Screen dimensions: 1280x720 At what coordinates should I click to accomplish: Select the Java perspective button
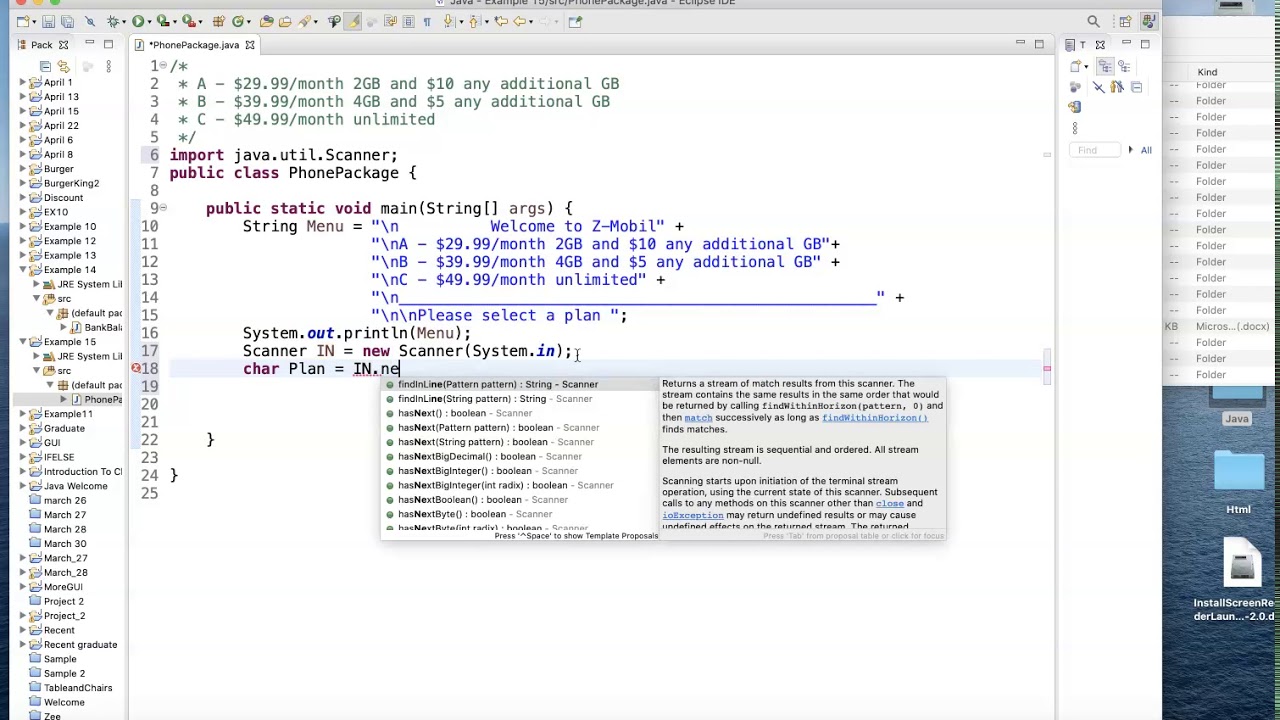(x=1149, y=21)
